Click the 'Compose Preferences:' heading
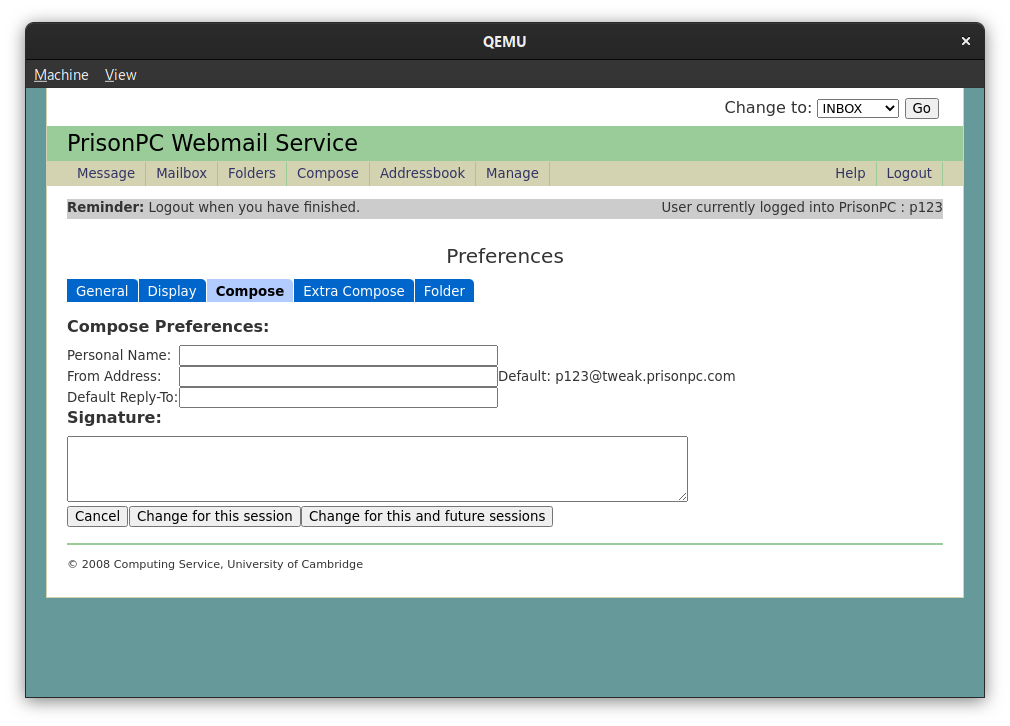Screen dimensions: 1010x726 click(x=168, y=327)
